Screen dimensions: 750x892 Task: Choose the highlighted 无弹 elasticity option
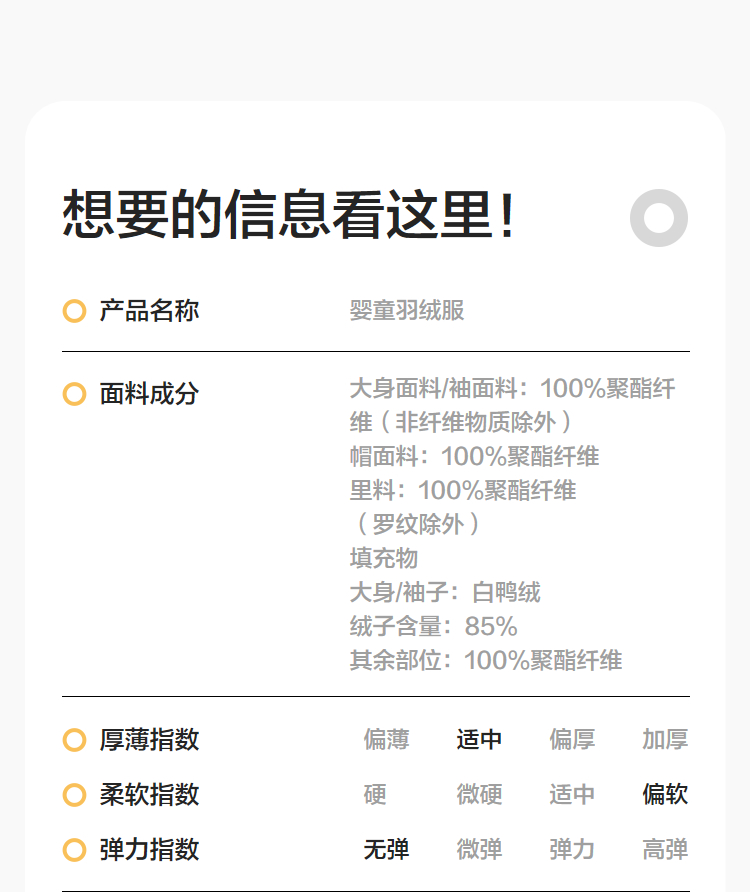(x=386, y=850)
